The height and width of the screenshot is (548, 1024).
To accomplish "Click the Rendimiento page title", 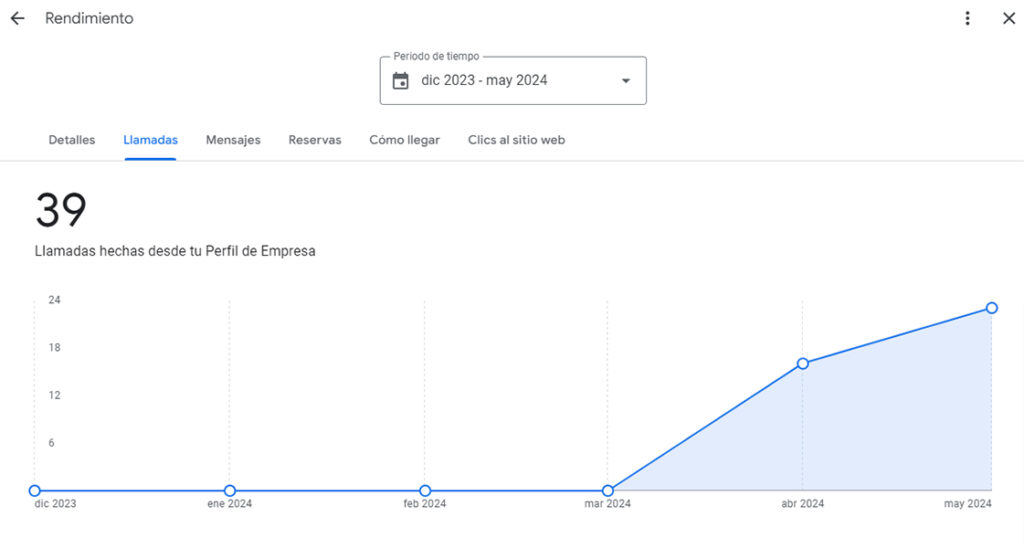I will (89, 19).
